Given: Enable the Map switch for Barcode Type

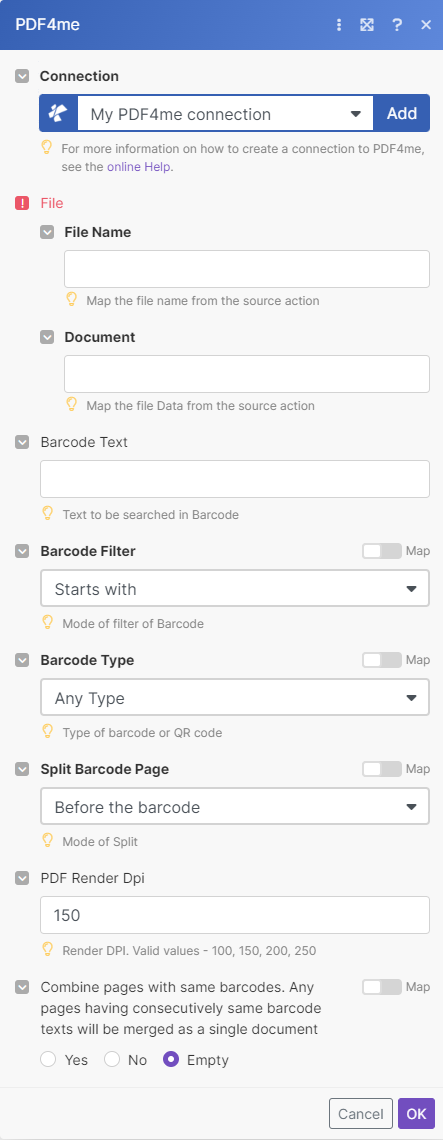Looking at the screenshot, I should 382,660.
